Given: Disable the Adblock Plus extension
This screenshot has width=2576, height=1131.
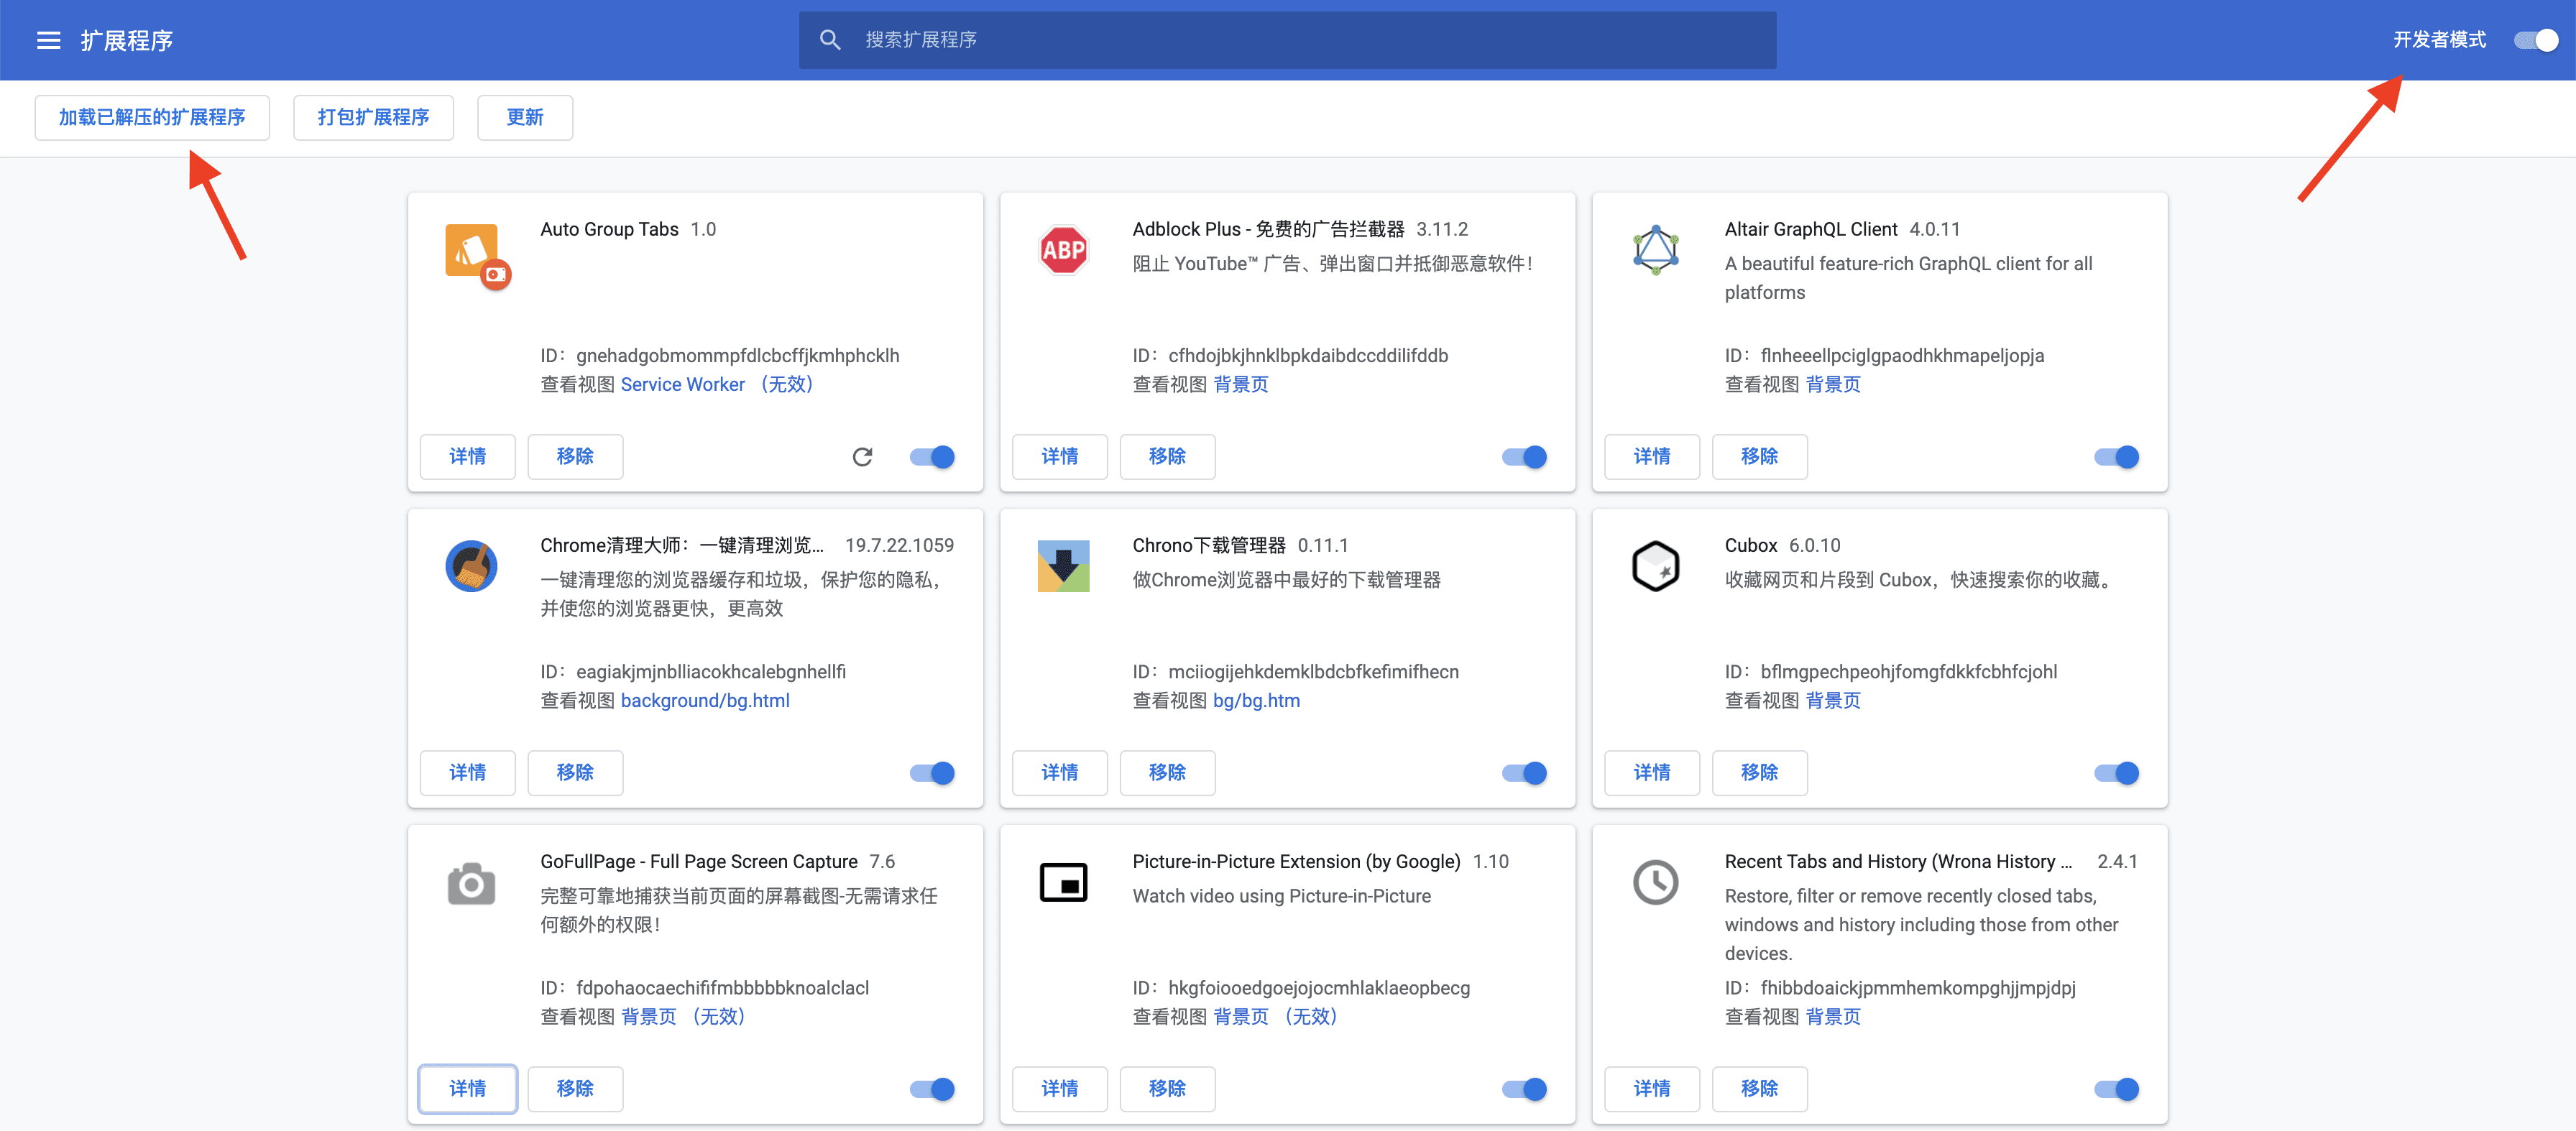Looking at the screenshot, I should (x=1524, y=457).
